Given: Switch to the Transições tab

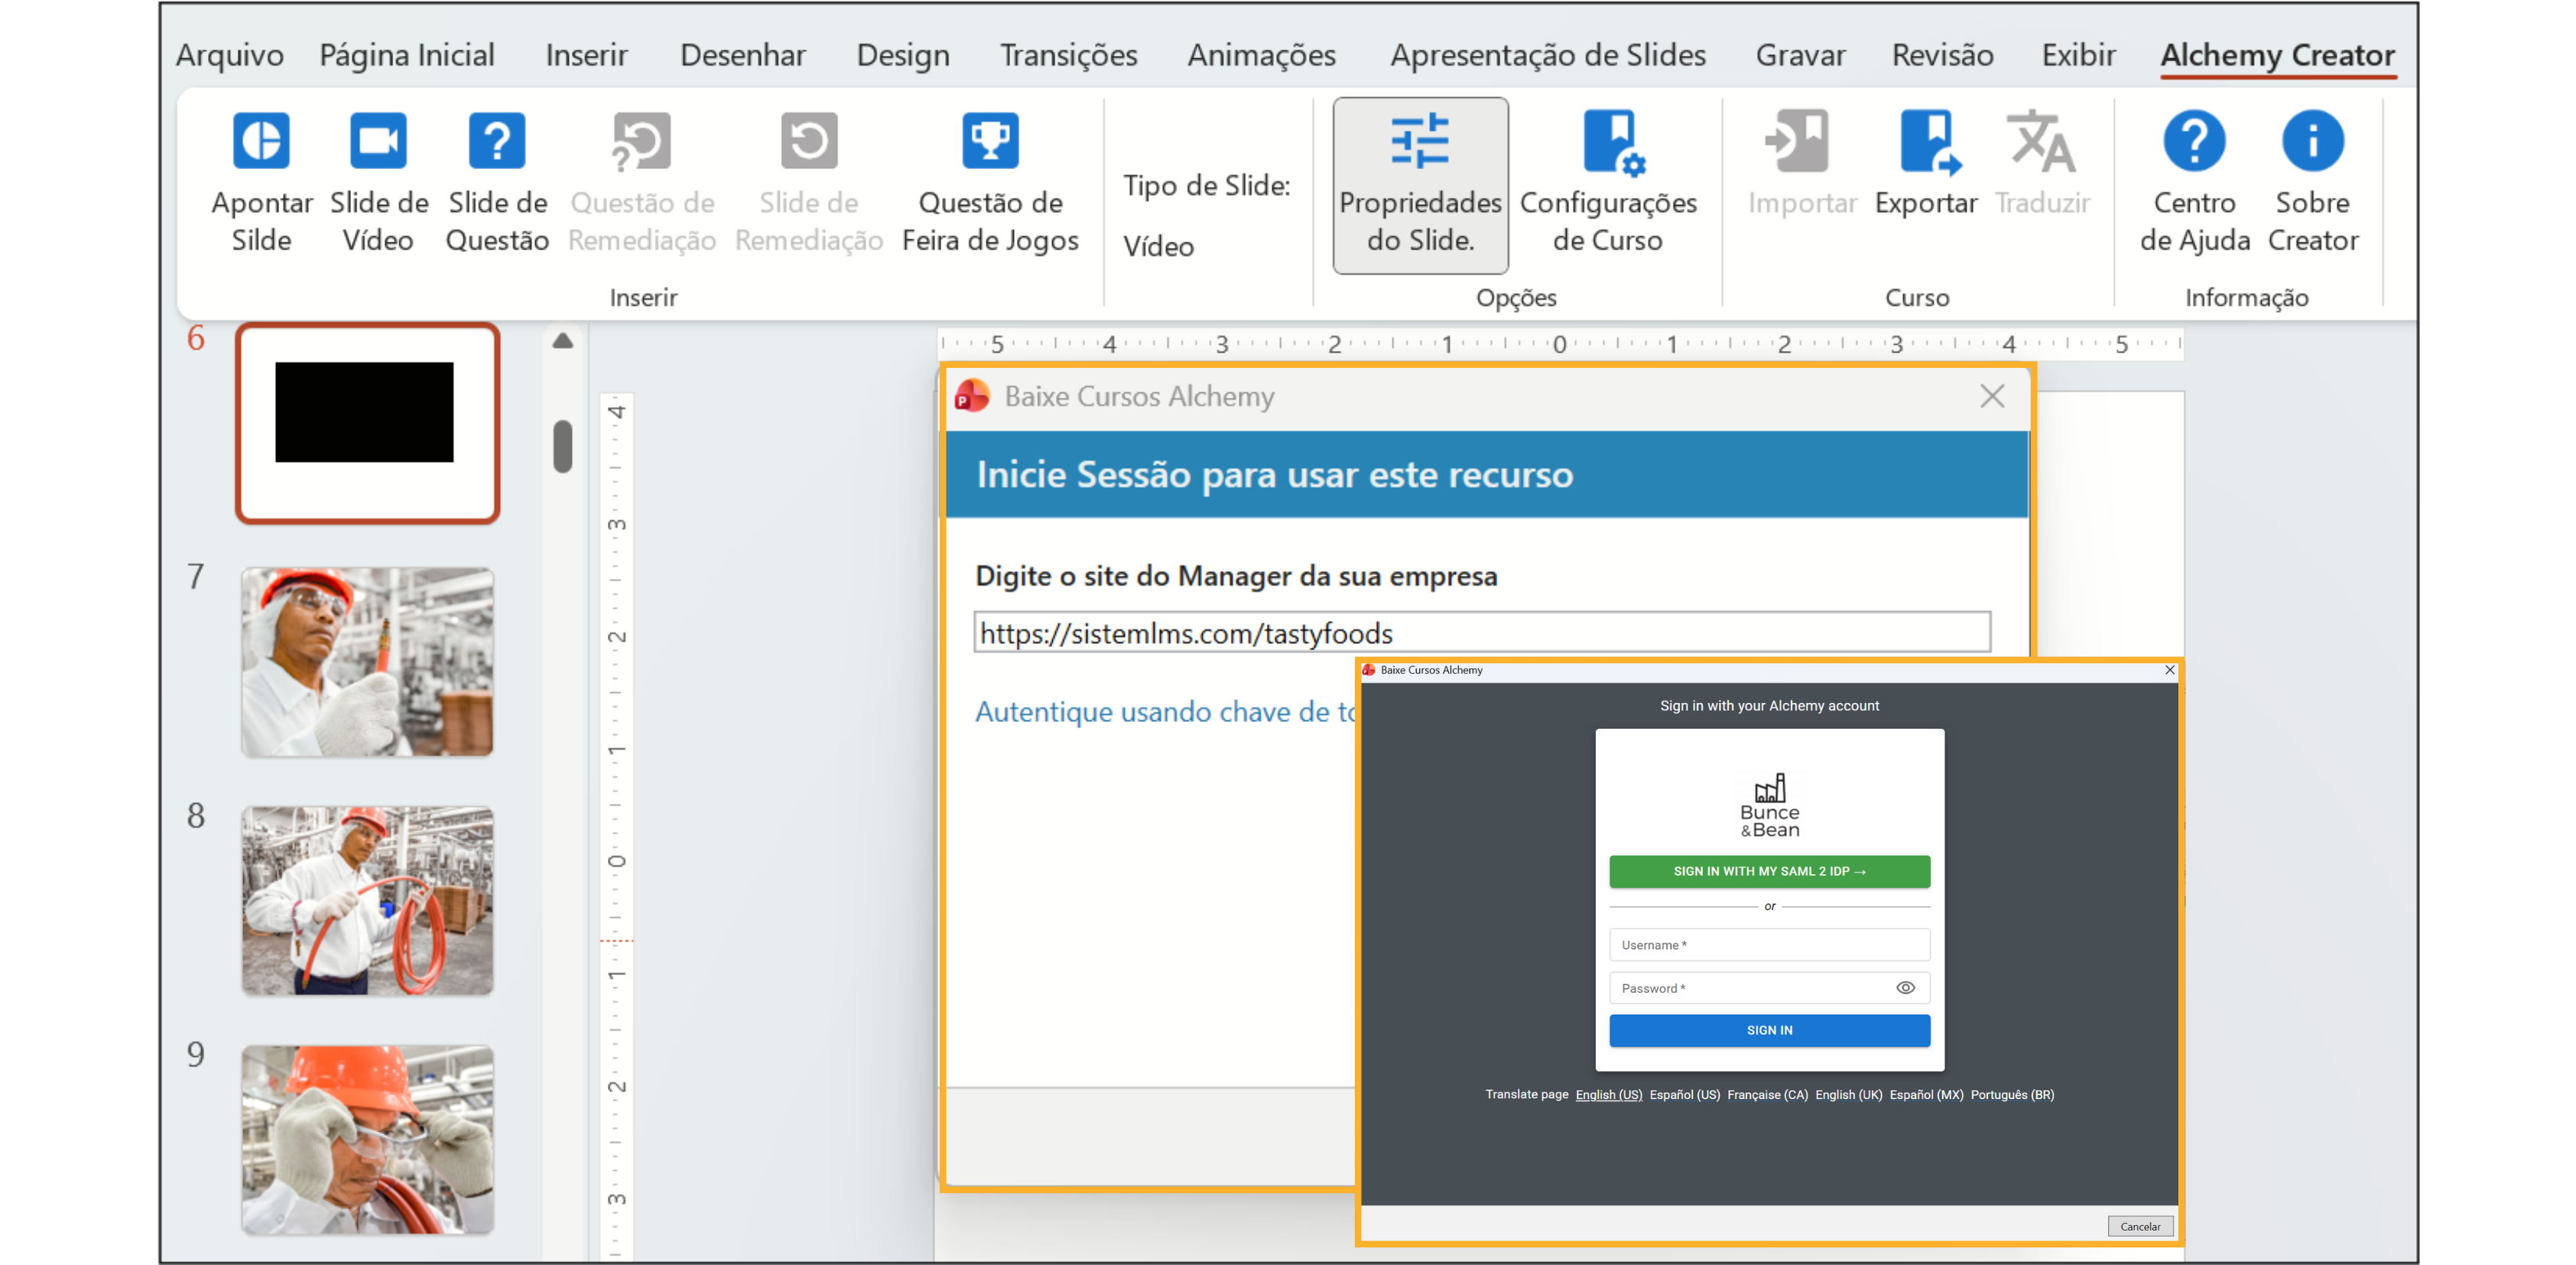Looking at the screenshot, I should point(1068,55).
